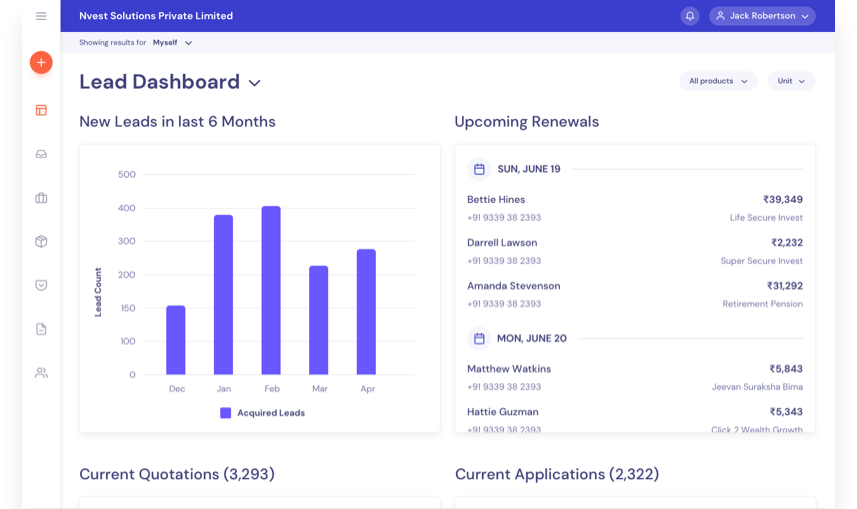The height and width of the screenshot is (509, 857).
Task: Open the hamburger menu in sidebar
Action: coord(41,16)
